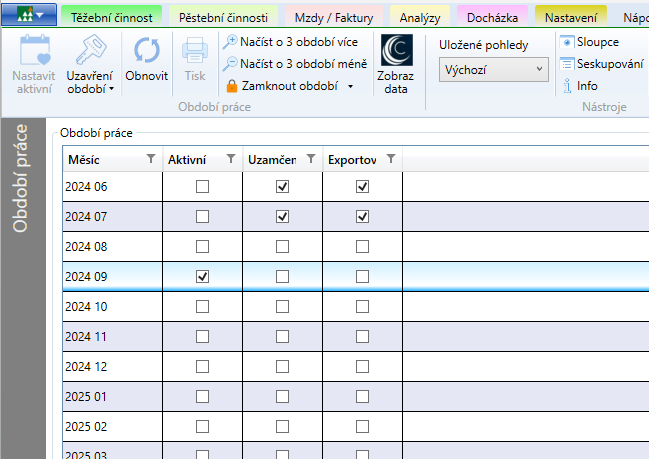The image size is (649, 459).
Task: Expand the Zamknout období dropdown arrow
Action: [x=351, y=87]
